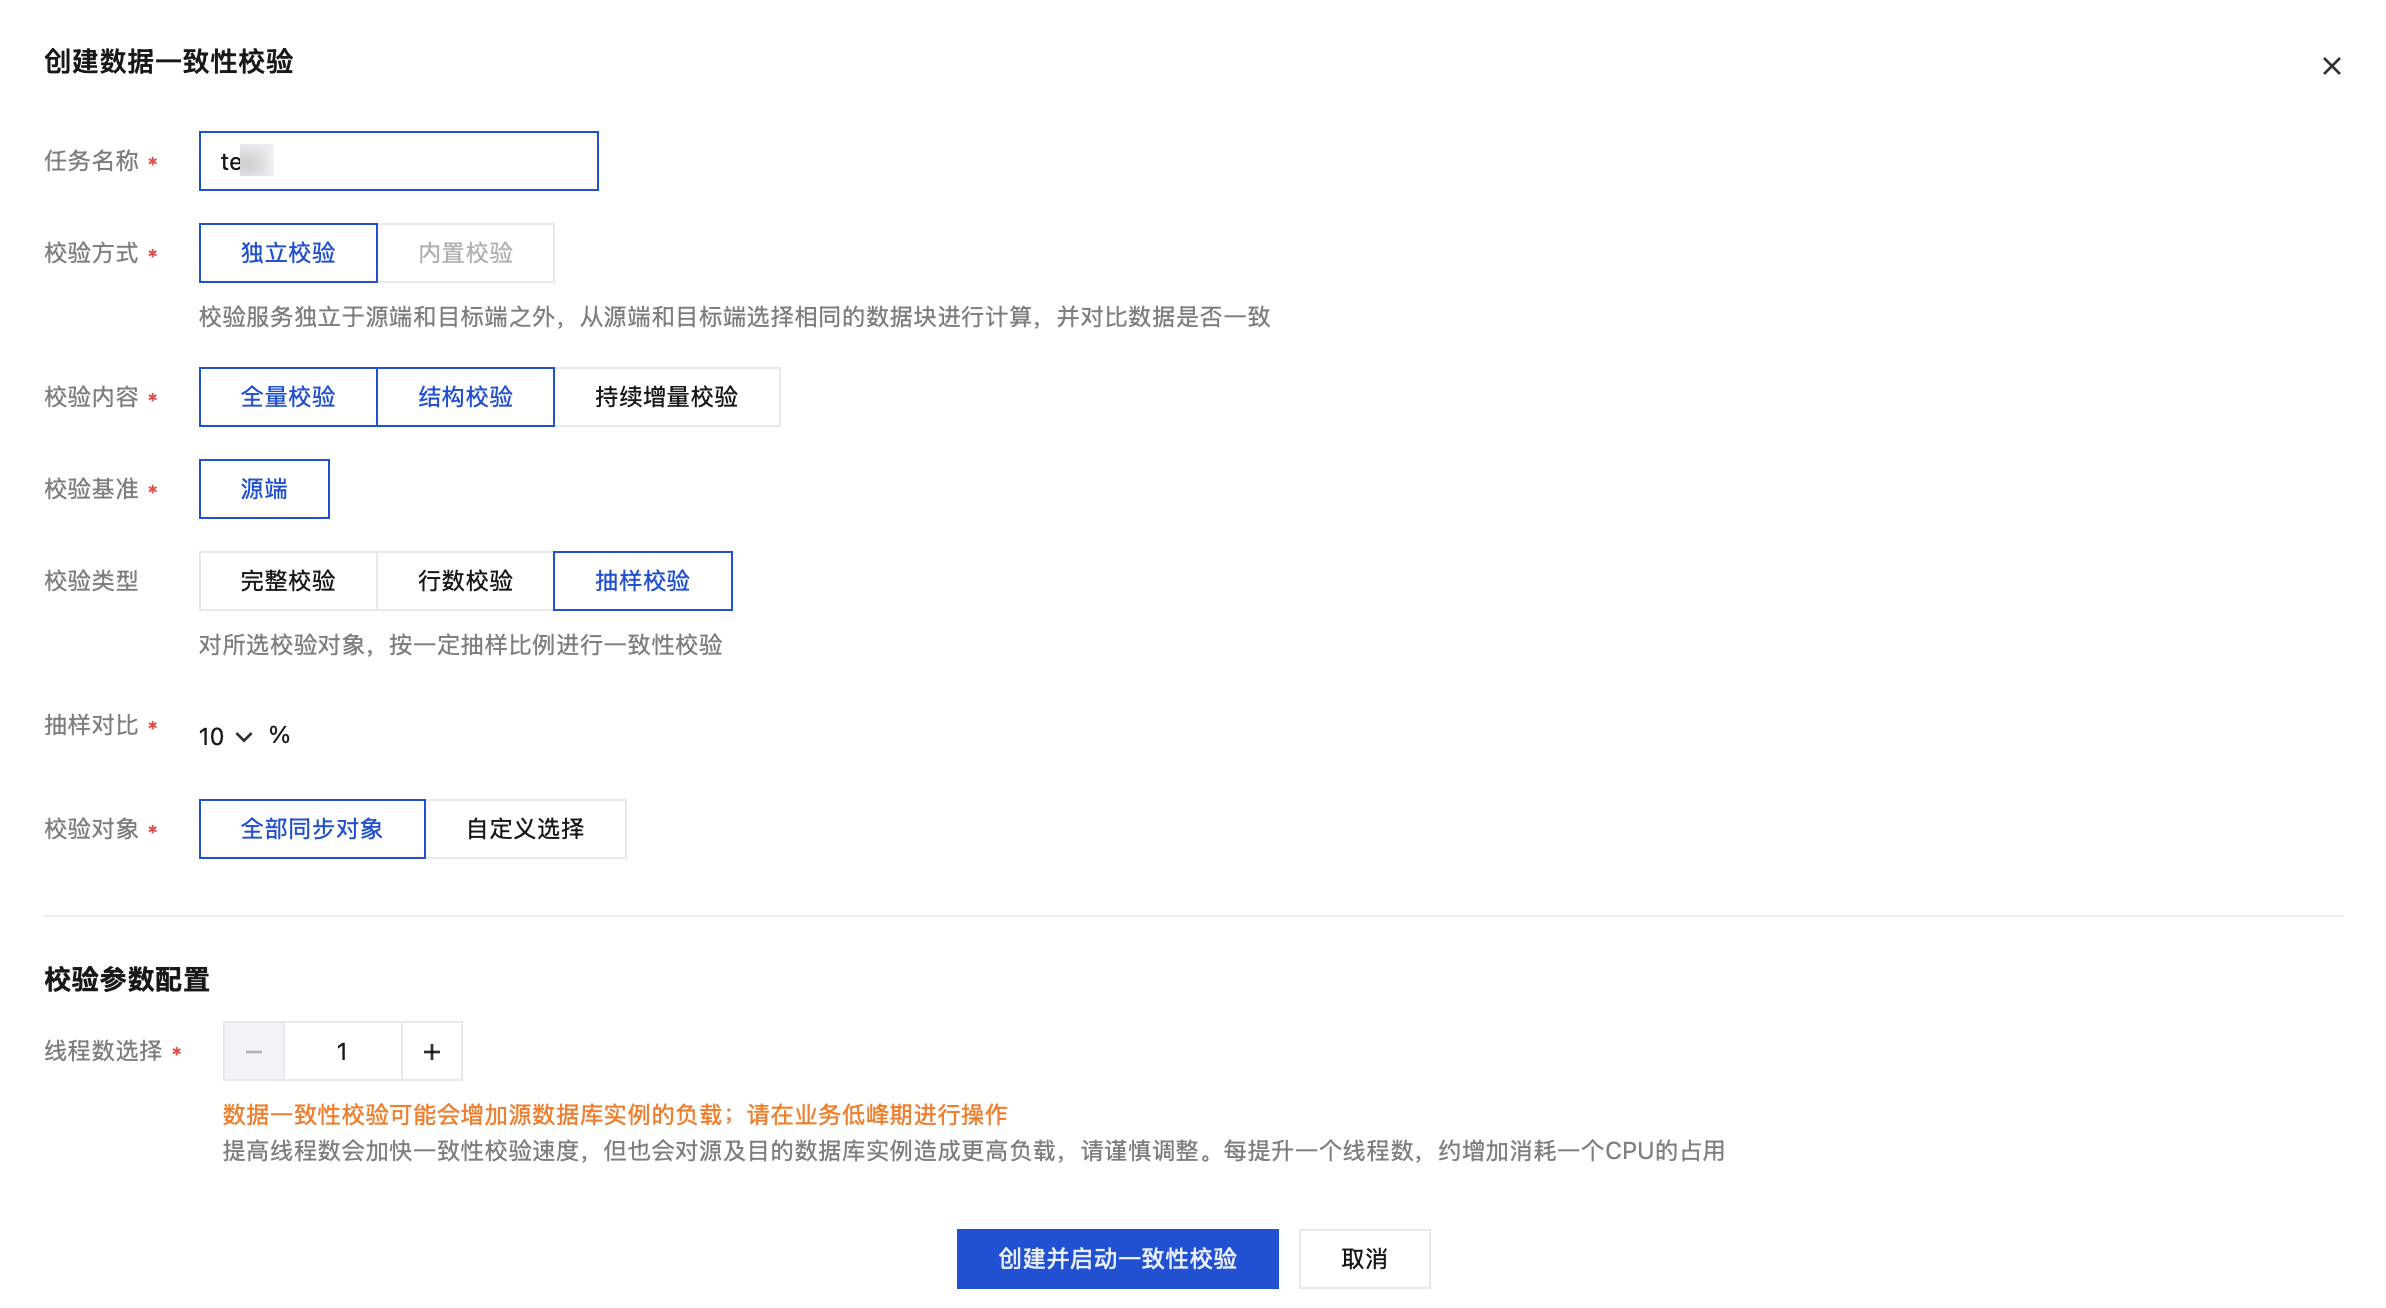This screenshot has width=2386, height=1308.
Task: Select 源端 as verification baseline
Action: (264, 489)
